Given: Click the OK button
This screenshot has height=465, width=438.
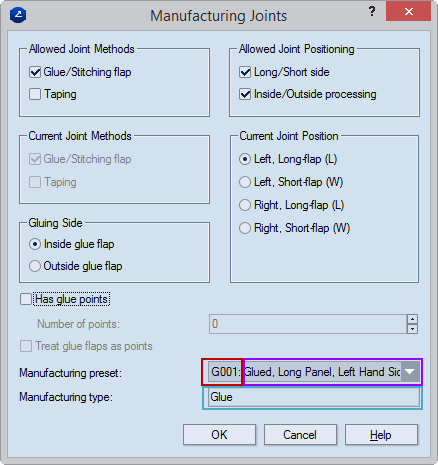Looking at the screenshot, I should (219, 435).
